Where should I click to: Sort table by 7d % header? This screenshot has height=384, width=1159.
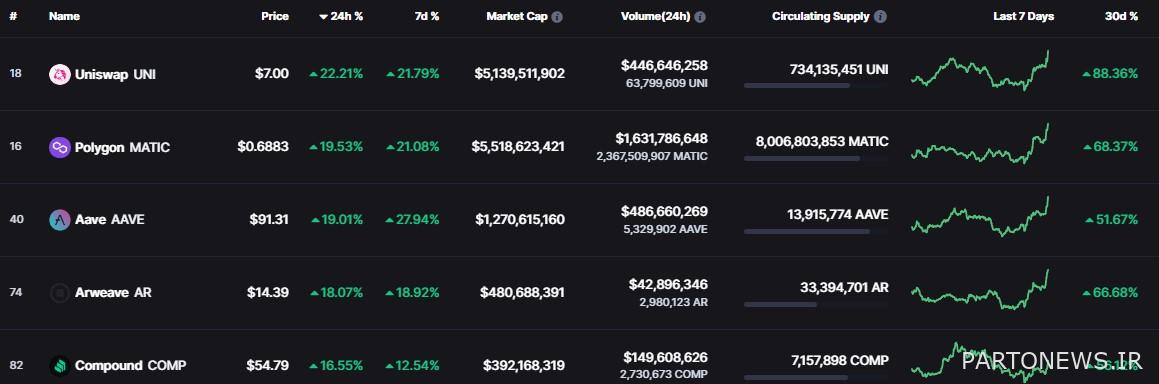(x=426, y=16)
